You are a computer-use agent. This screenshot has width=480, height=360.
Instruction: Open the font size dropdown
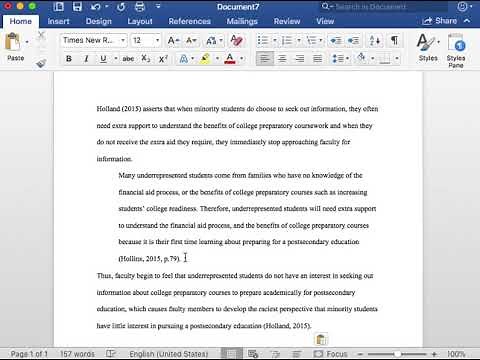(157, 40)
